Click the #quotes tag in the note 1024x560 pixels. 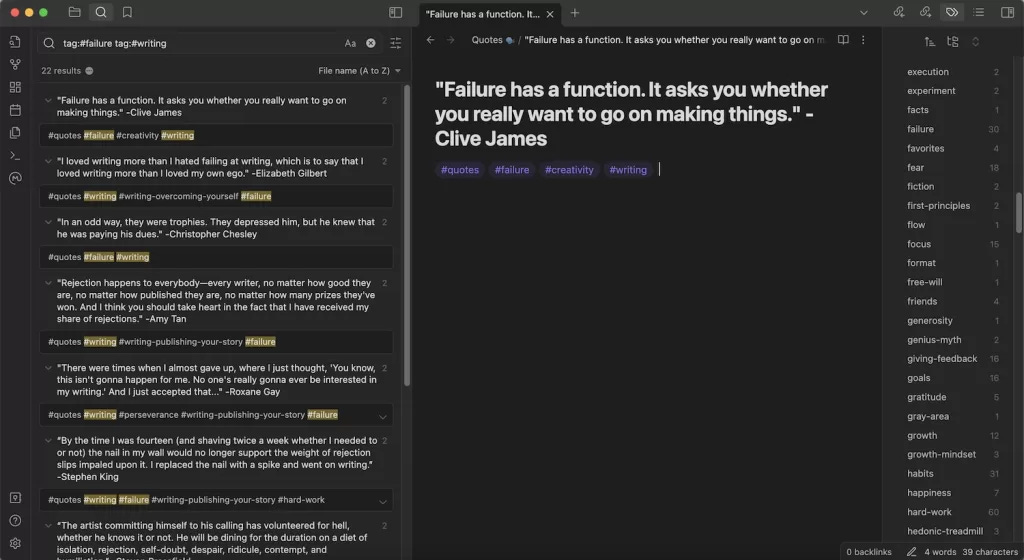[x=460, y=170]
